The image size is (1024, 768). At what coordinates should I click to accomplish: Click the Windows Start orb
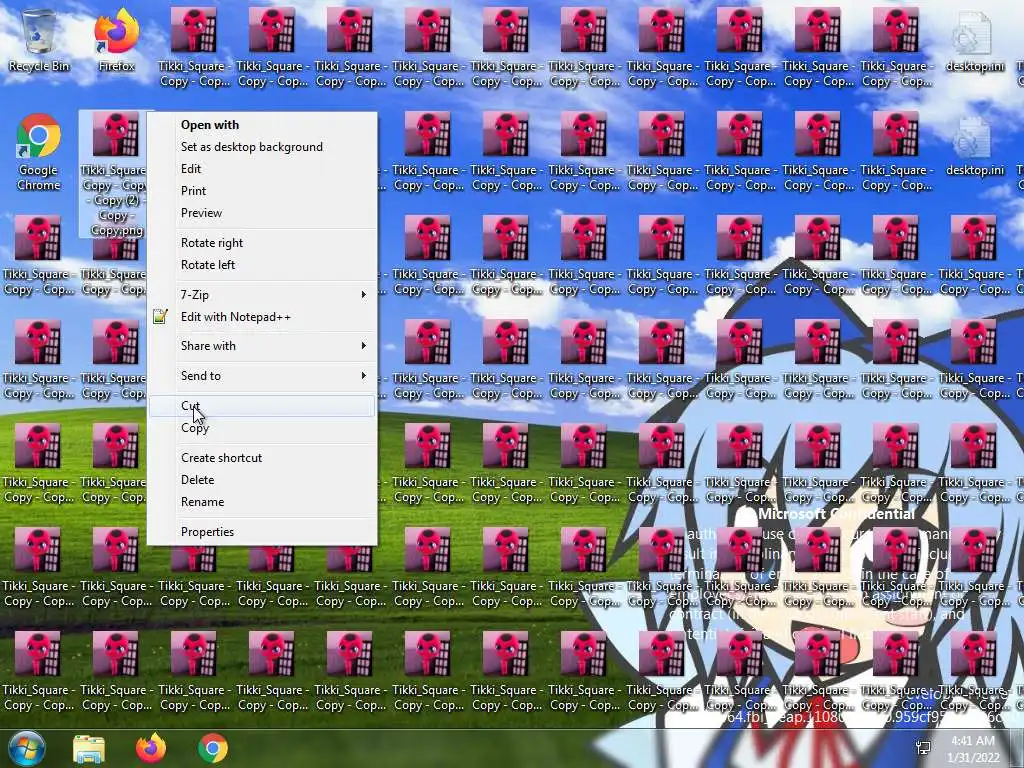[27, 748]
